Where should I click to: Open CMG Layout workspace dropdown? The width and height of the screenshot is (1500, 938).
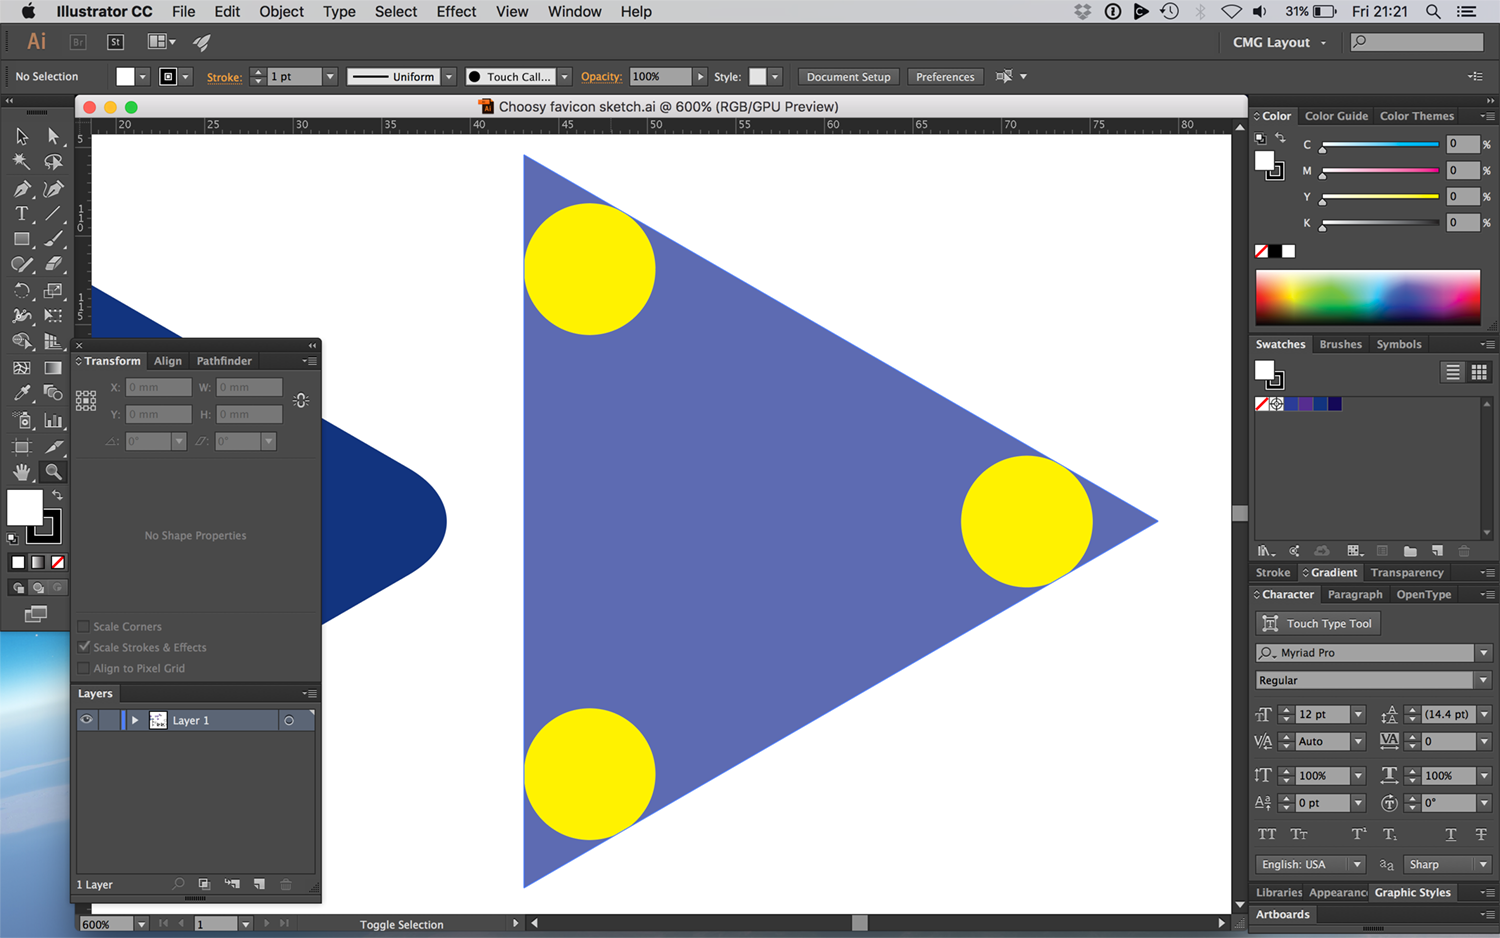click(1279, 43)
